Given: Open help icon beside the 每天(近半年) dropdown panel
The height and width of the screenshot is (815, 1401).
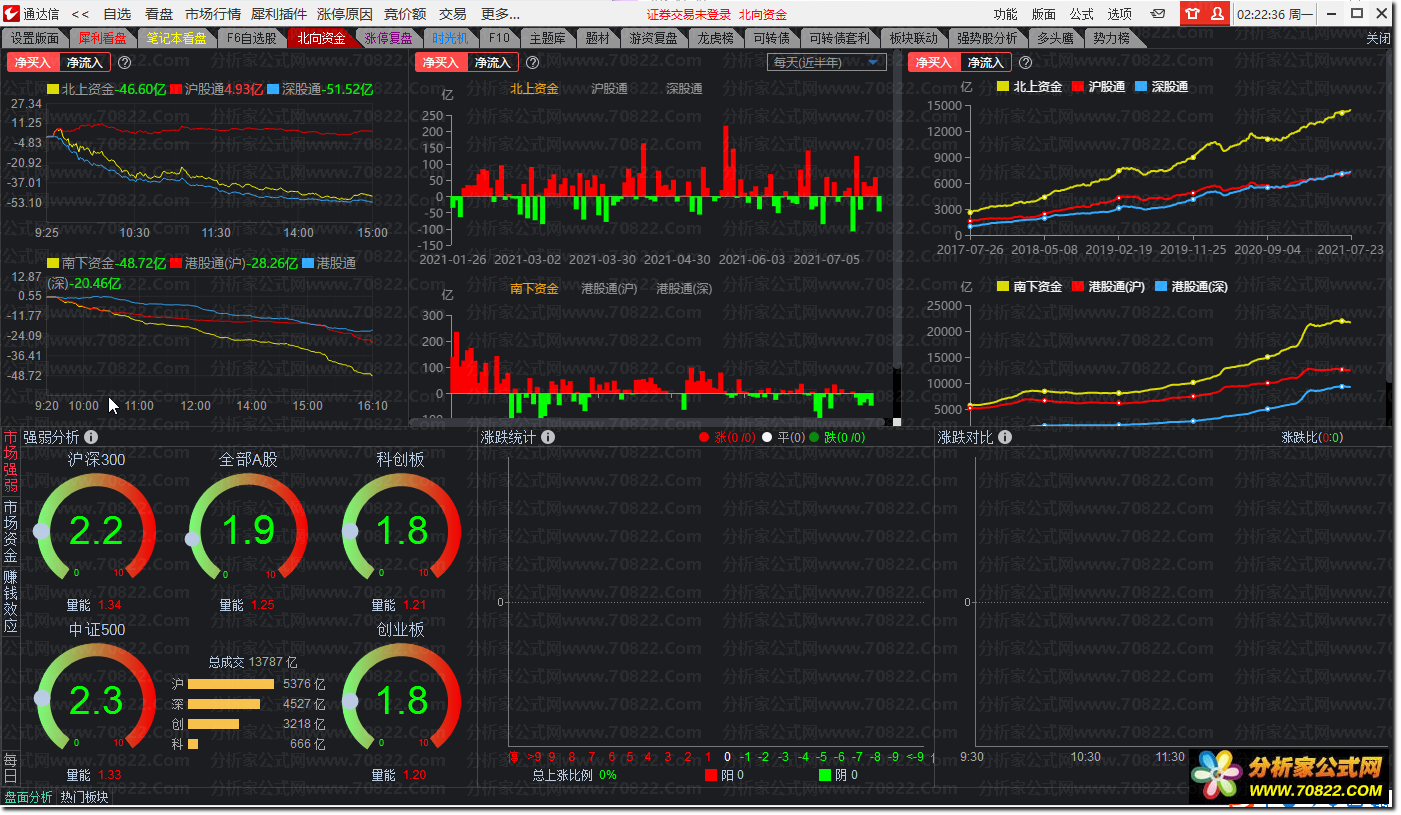Looking at the screenshot, I should tap(533, 62).
